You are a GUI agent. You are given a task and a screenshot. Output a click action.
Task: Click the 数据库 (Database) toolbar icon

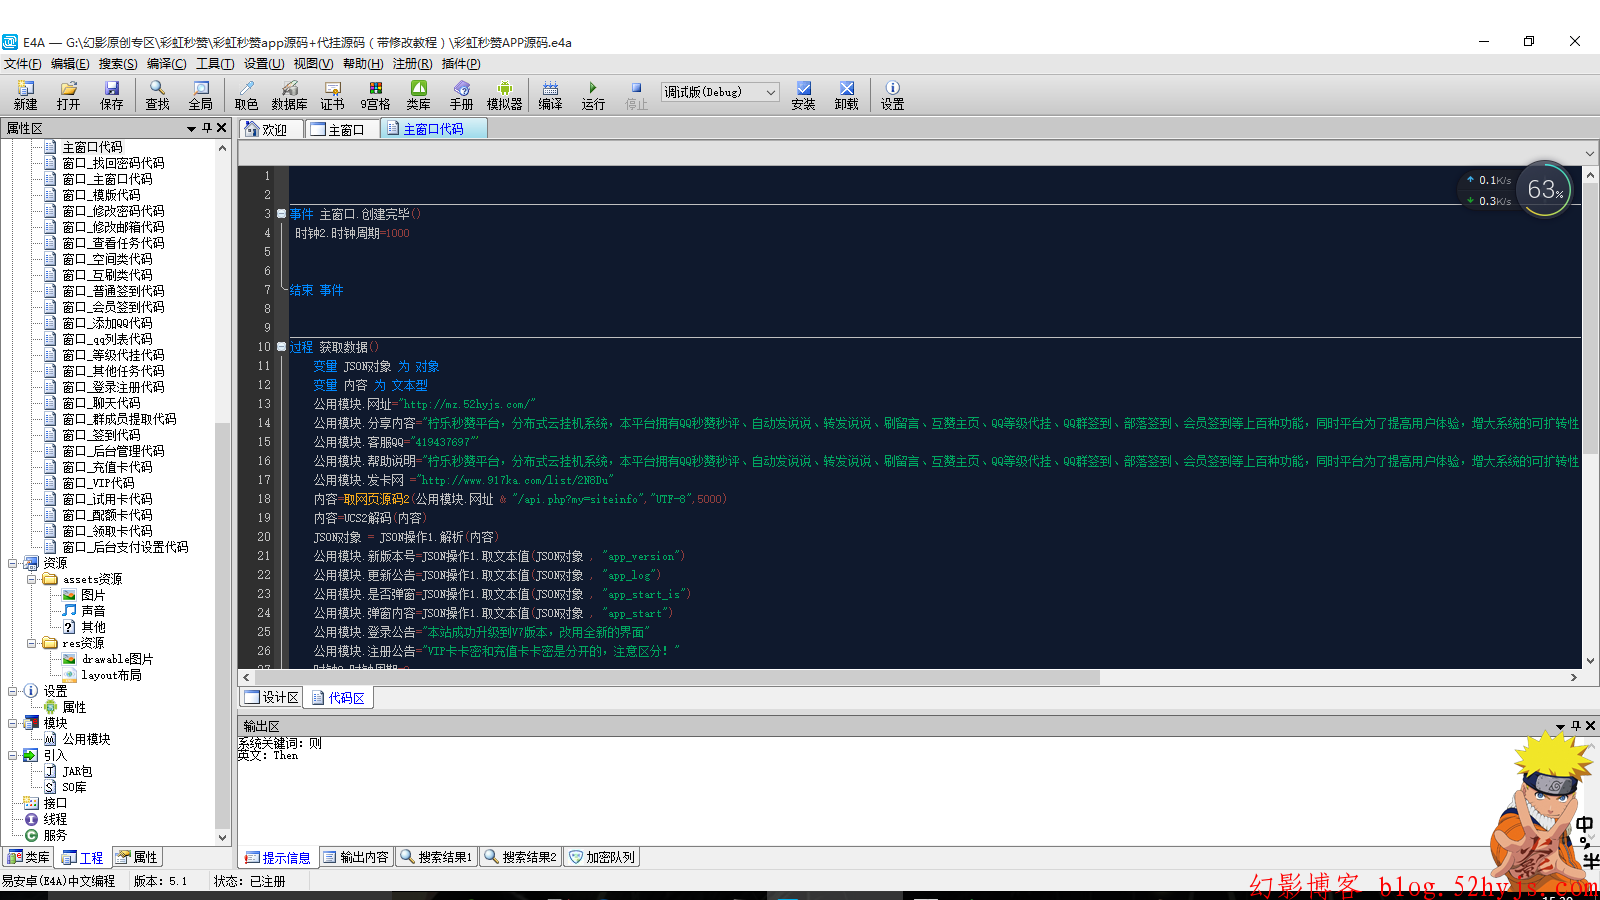tap(289, 95)
